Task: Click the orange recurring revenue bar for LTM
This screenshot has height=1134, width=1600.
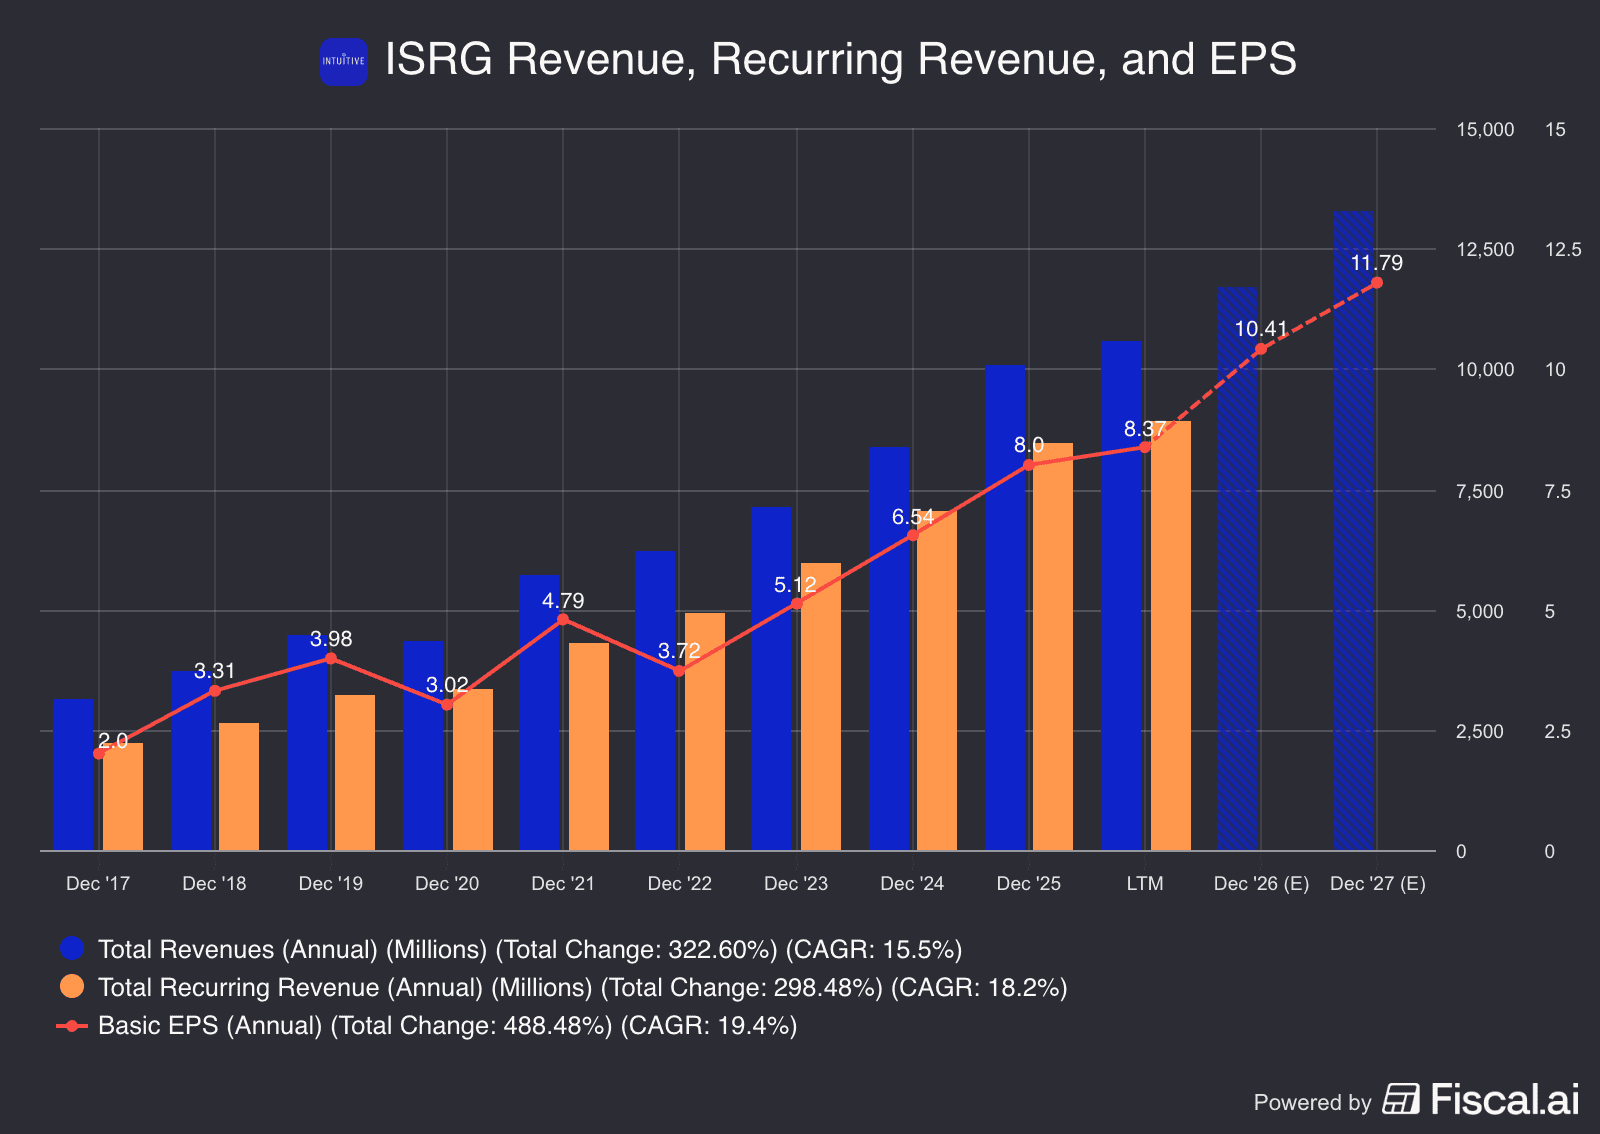Action: [x=1171, y=636]
